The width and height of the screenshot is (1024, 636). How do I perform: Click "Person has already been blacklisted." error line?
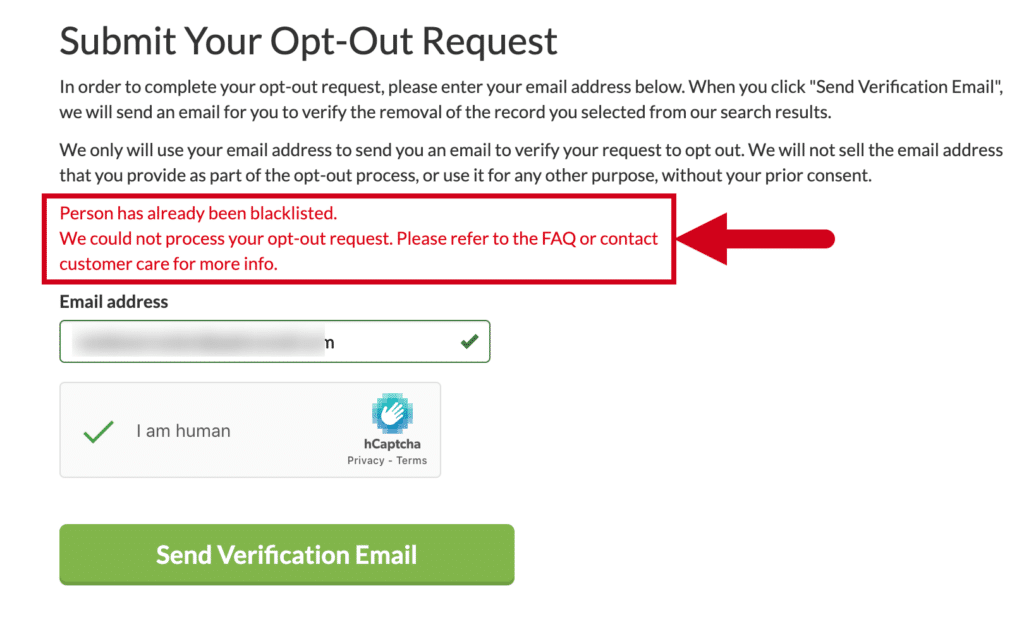point(198,214)
